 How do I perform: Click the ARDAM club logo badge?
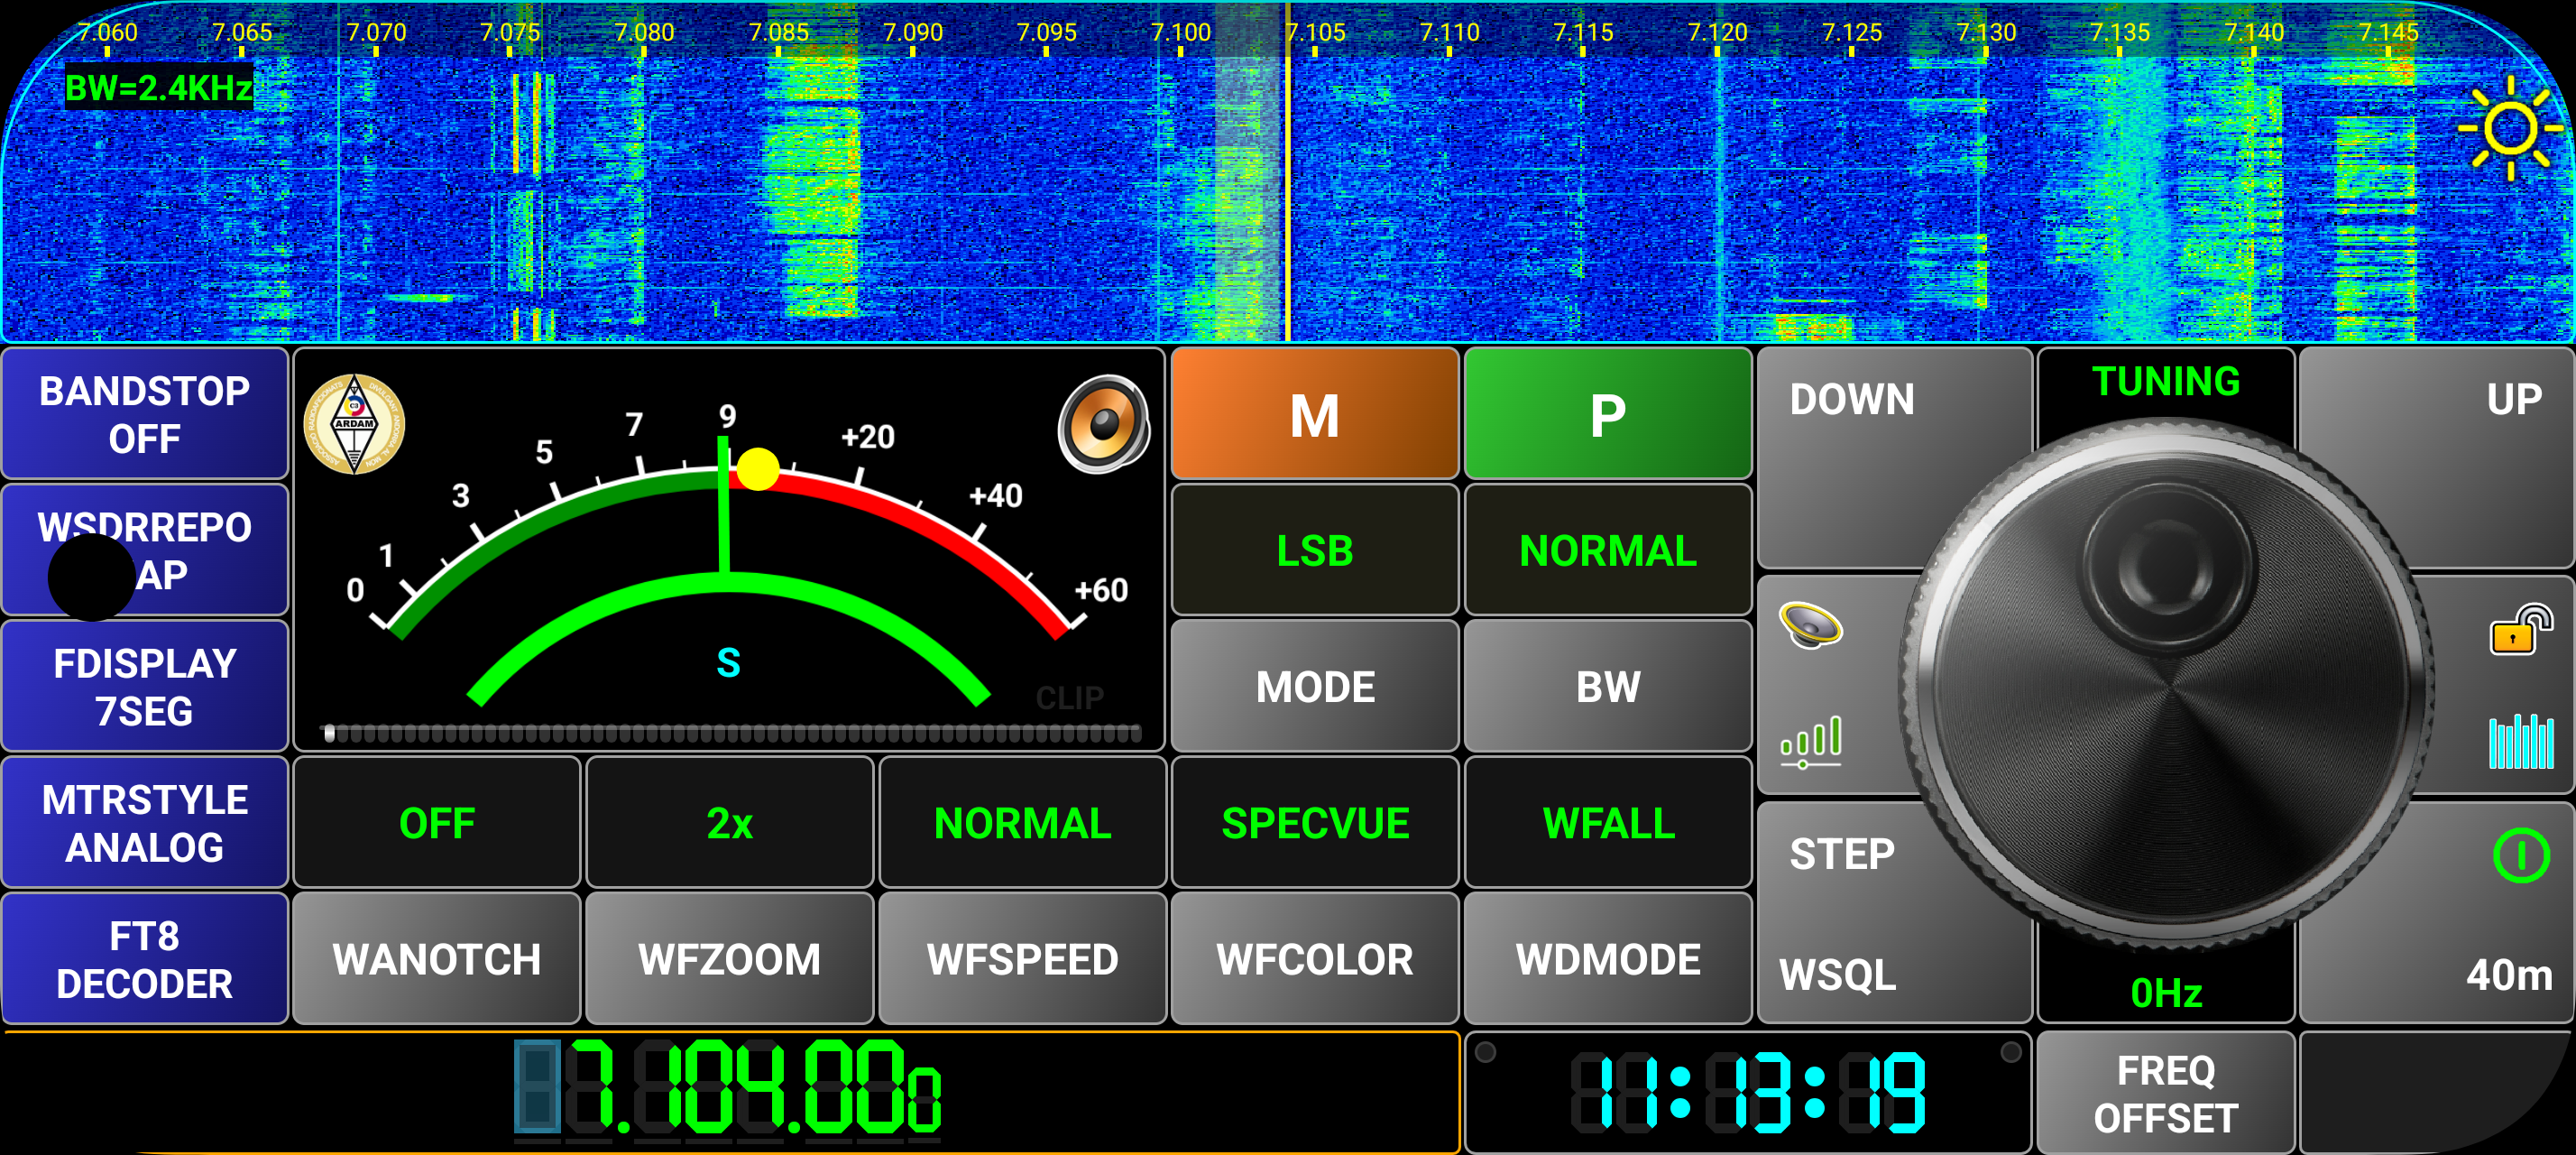[354, 425]
